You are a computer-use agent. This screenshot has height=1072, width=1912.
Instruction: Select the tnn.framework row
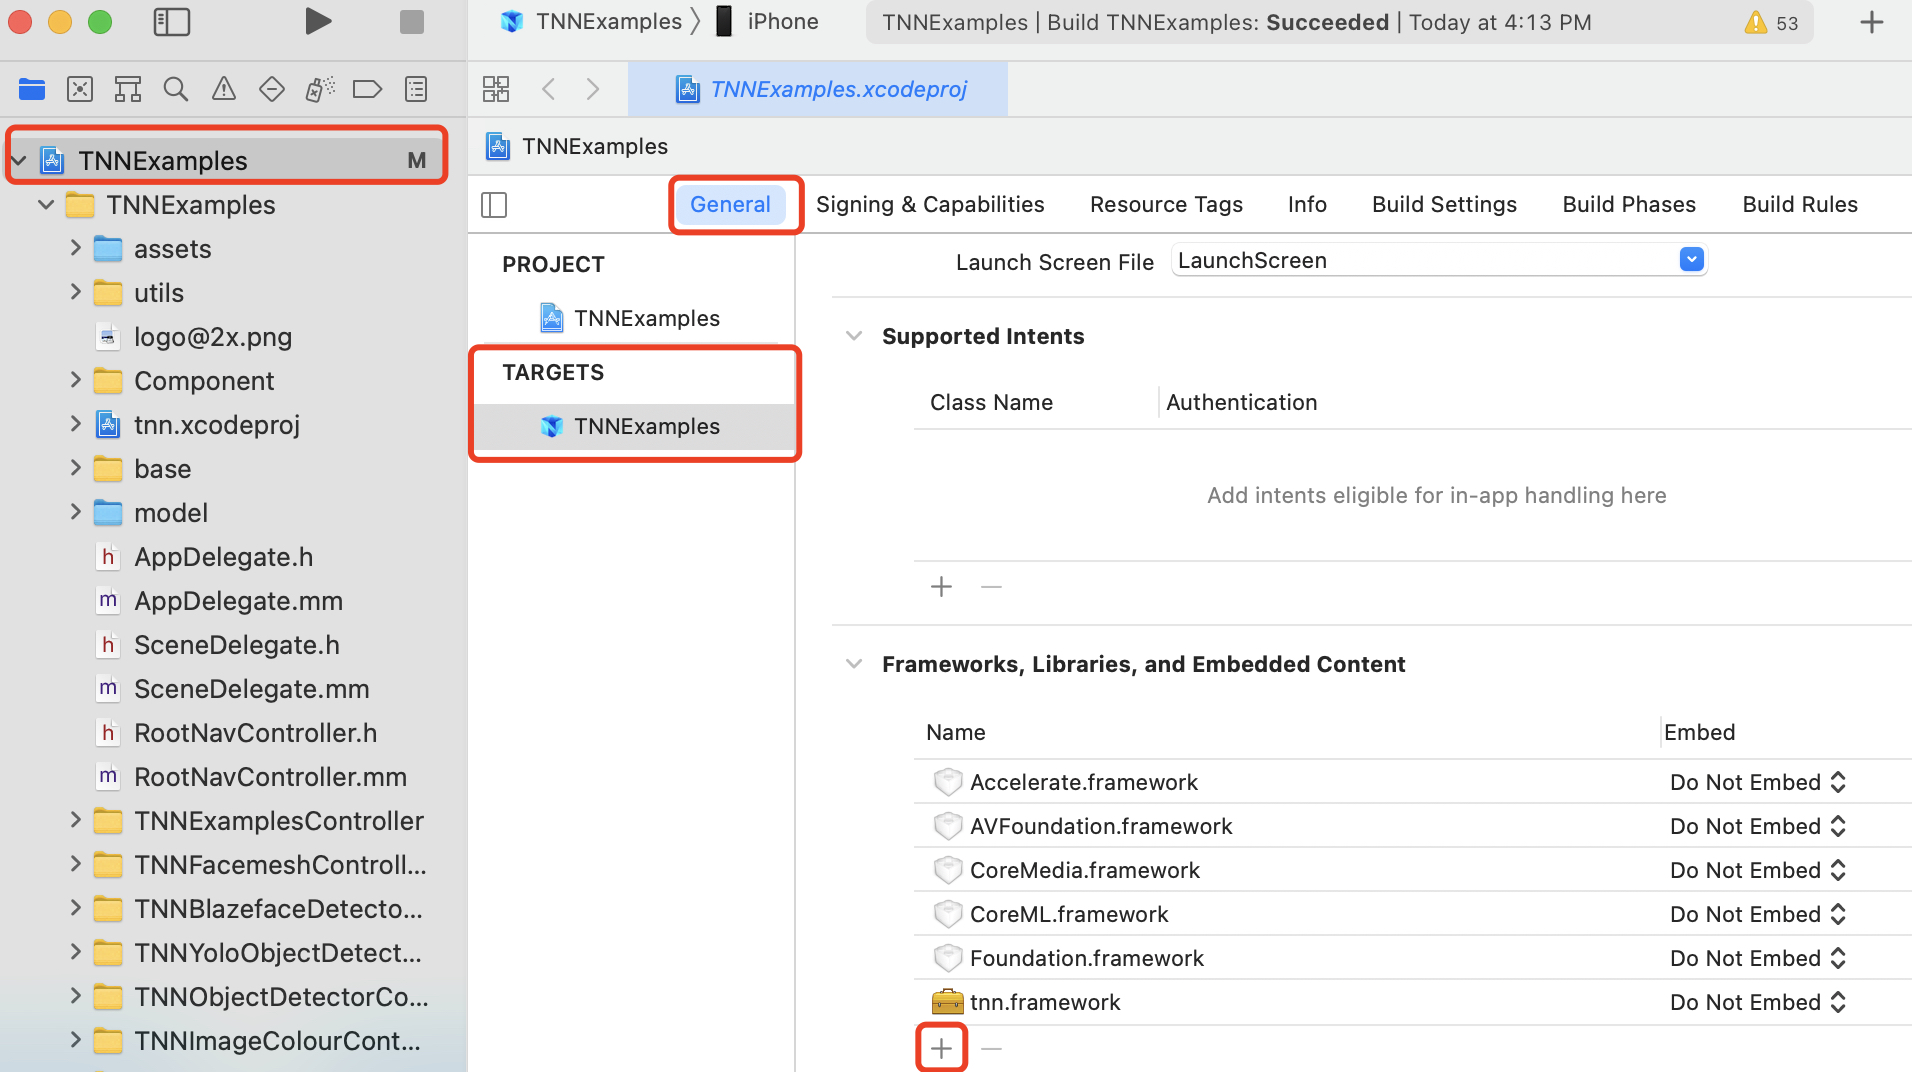point(1412,1002)
